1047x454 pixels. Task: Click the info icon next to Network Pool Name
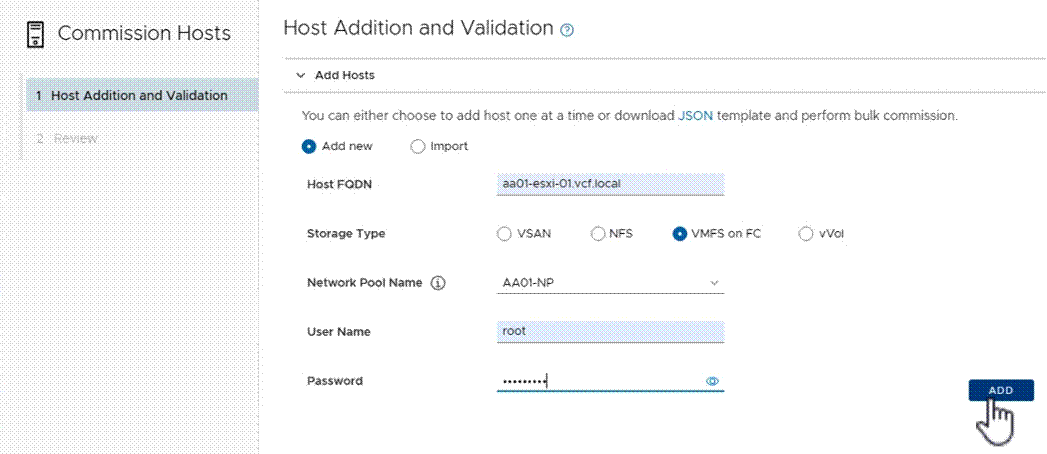coord(438,283)
